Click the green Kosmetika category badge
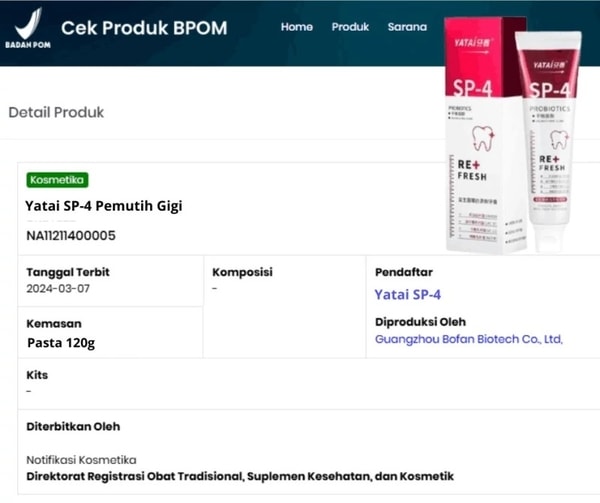 click(58, 180)
